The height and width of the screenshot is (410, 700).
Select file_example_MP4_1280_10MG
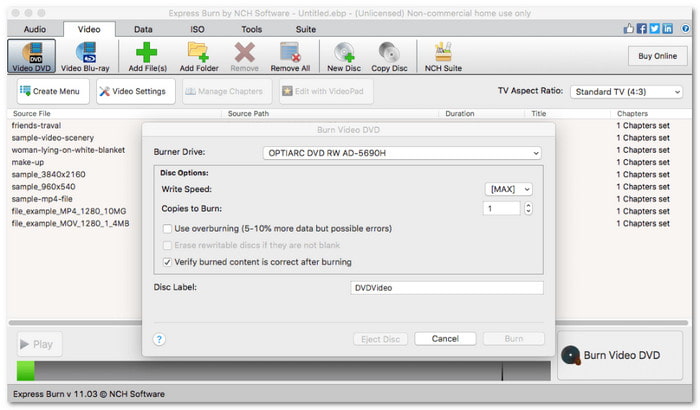pyautogui.click(x=69, y=211)
